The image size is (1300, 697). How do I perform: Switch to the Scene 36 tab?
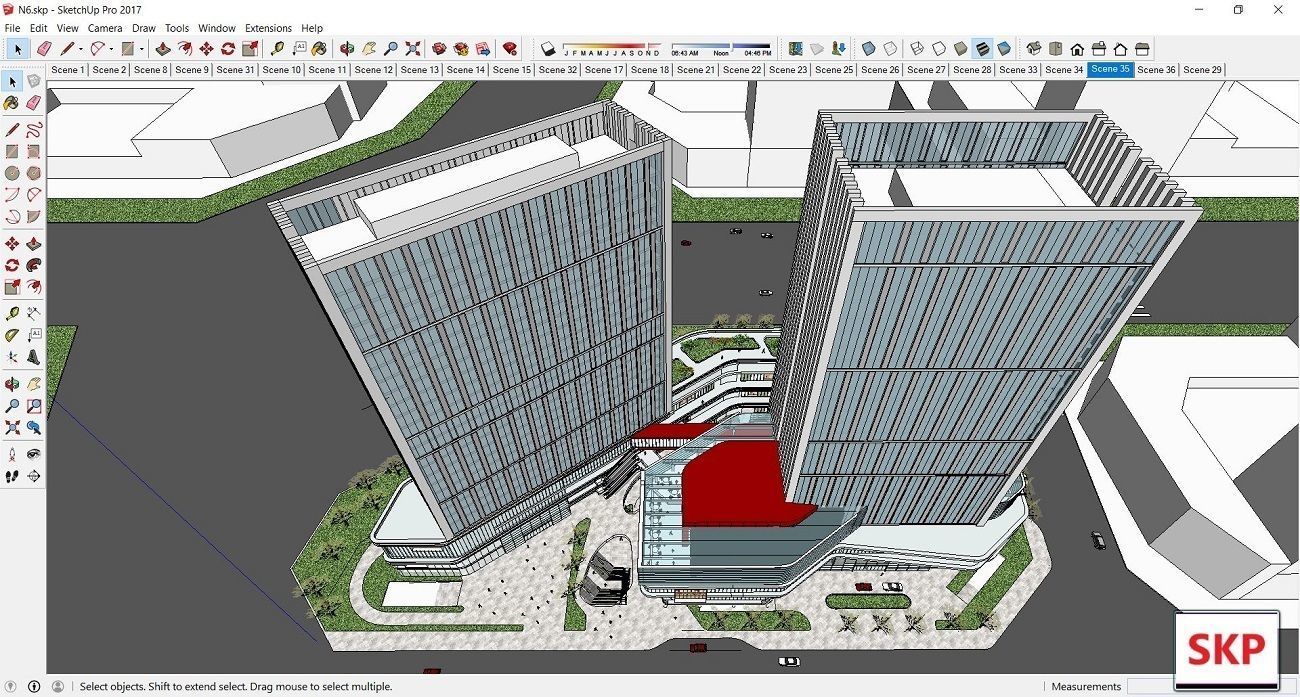1156,70
